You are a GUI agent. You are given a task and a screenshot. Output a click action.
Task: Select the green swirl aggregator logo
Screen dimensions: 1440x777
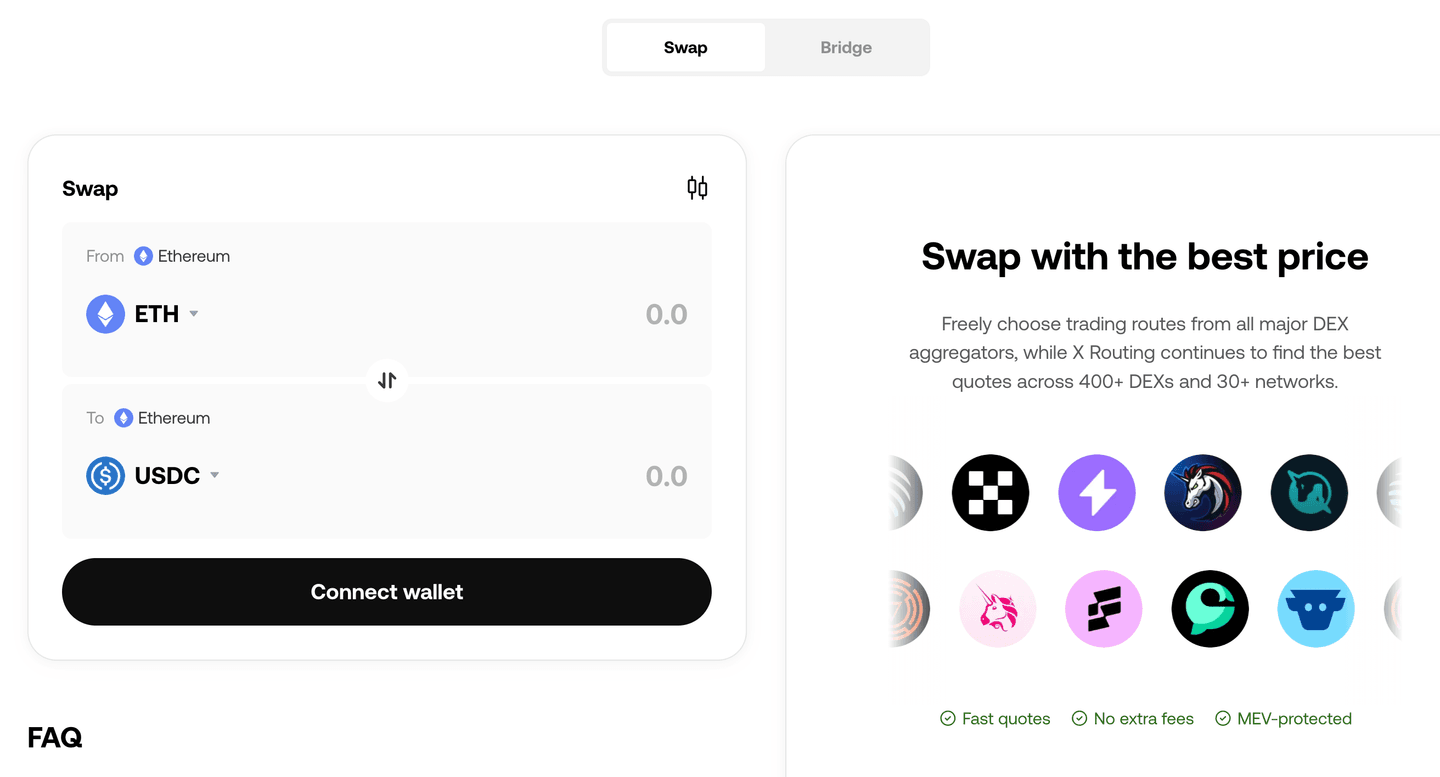point(1210,608)
